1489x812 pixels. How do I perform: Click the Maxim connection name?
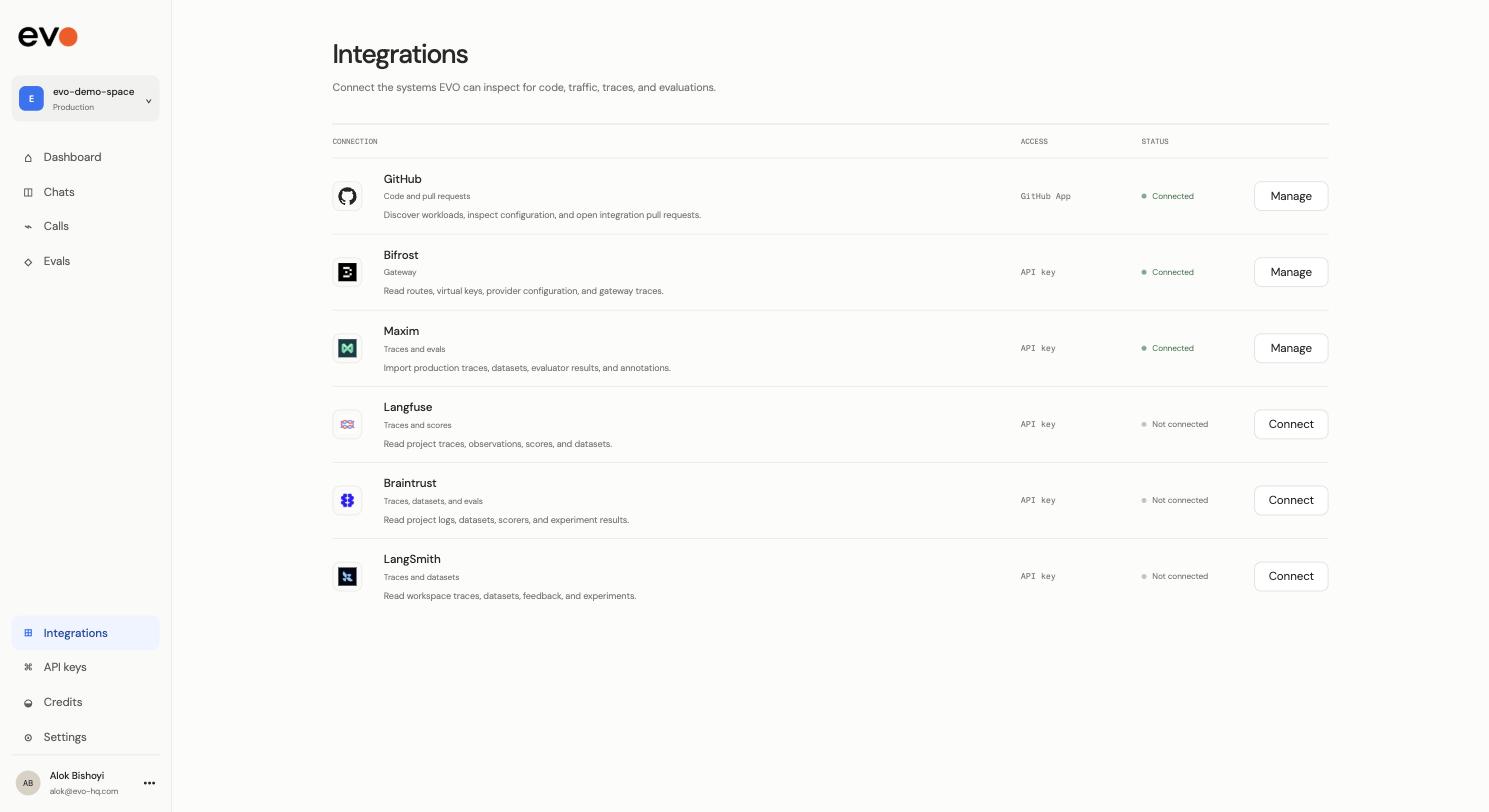point(401,331)
